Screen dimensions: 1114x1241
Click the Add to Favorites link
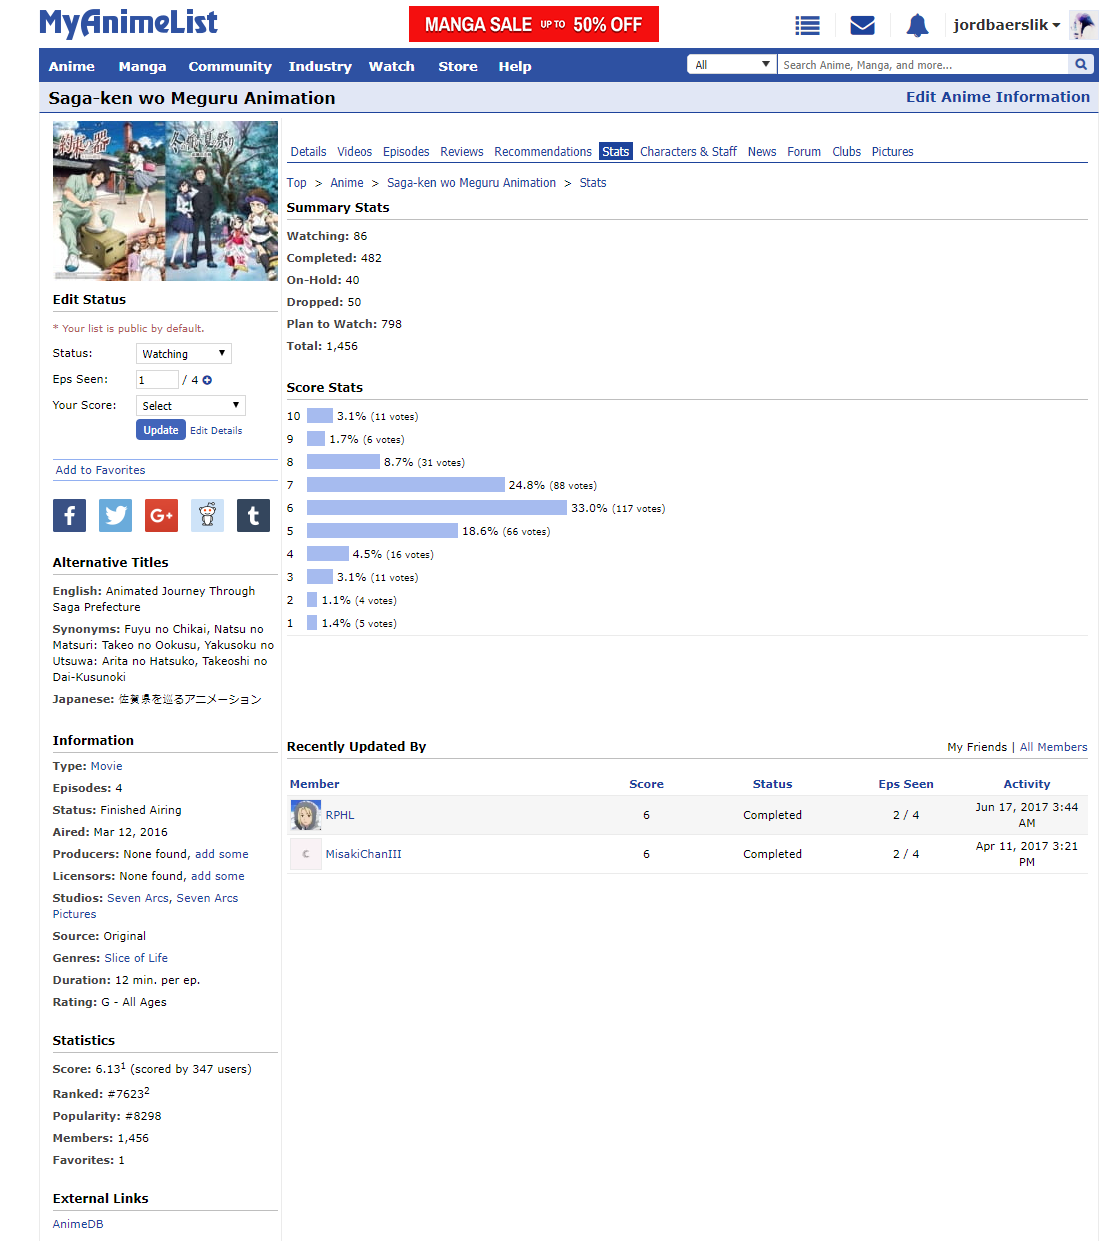(100, 470)
